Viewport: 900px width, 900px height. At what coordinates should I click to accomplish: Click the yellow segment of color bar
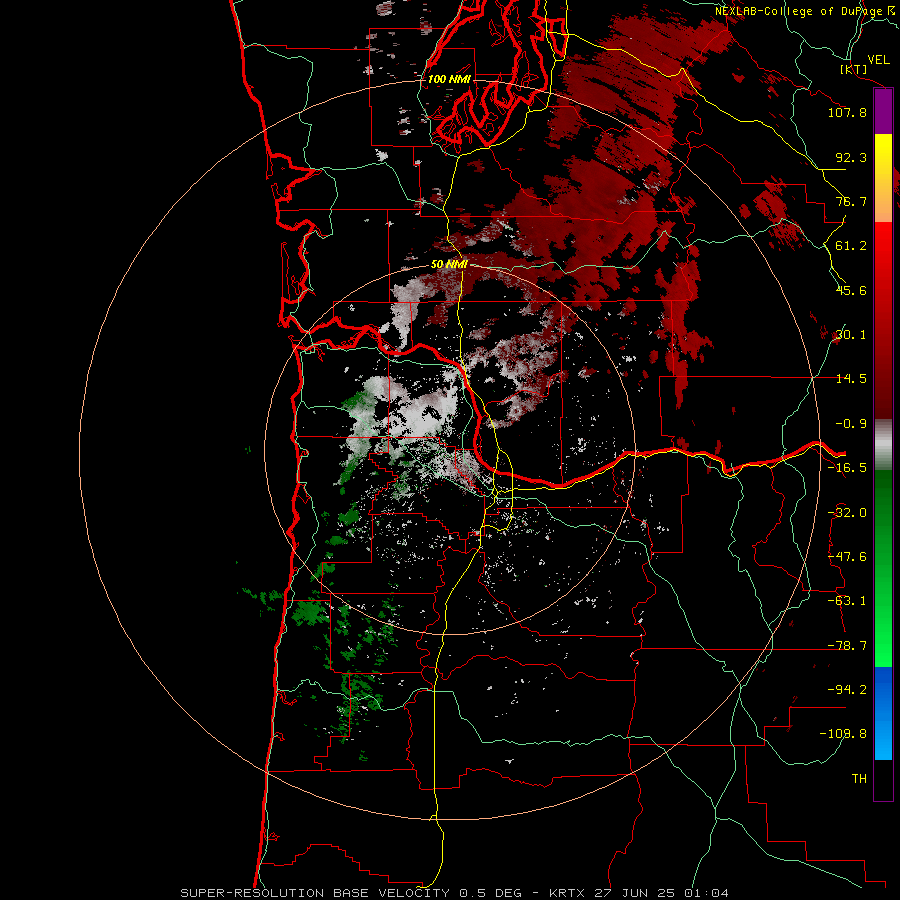(883, 178)
